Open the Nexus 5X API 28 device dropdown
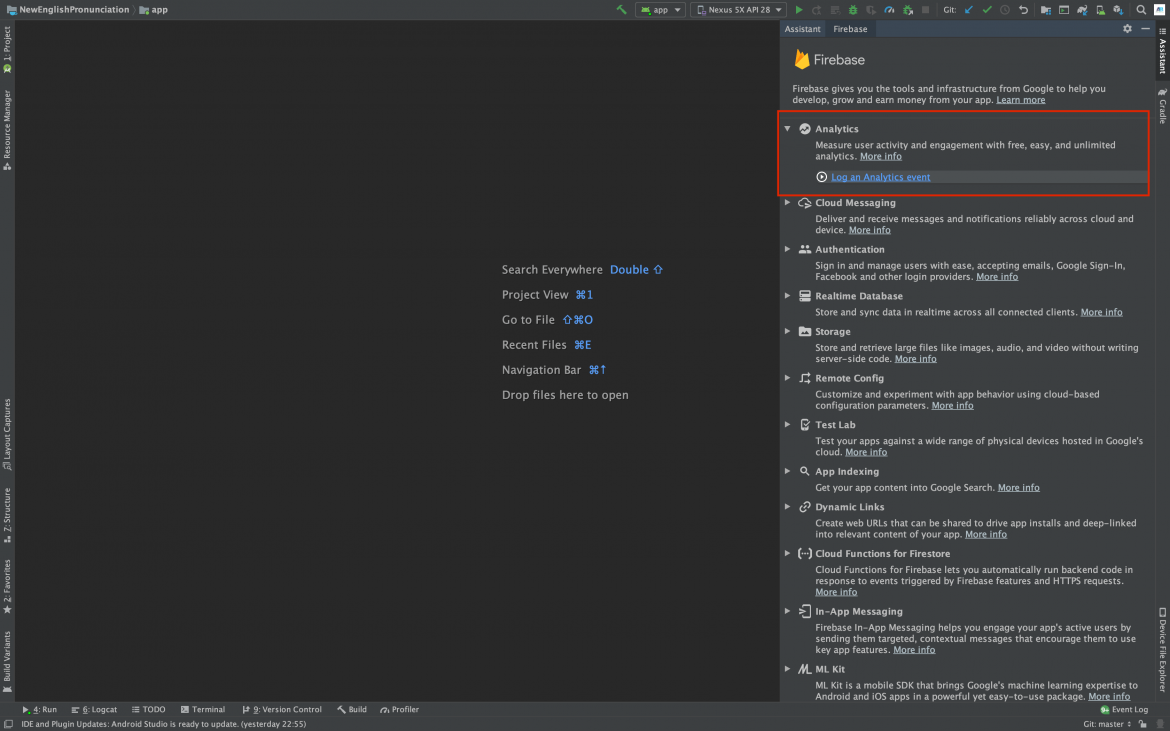This screenshot has width=1170, height=731. click(738, 9)
